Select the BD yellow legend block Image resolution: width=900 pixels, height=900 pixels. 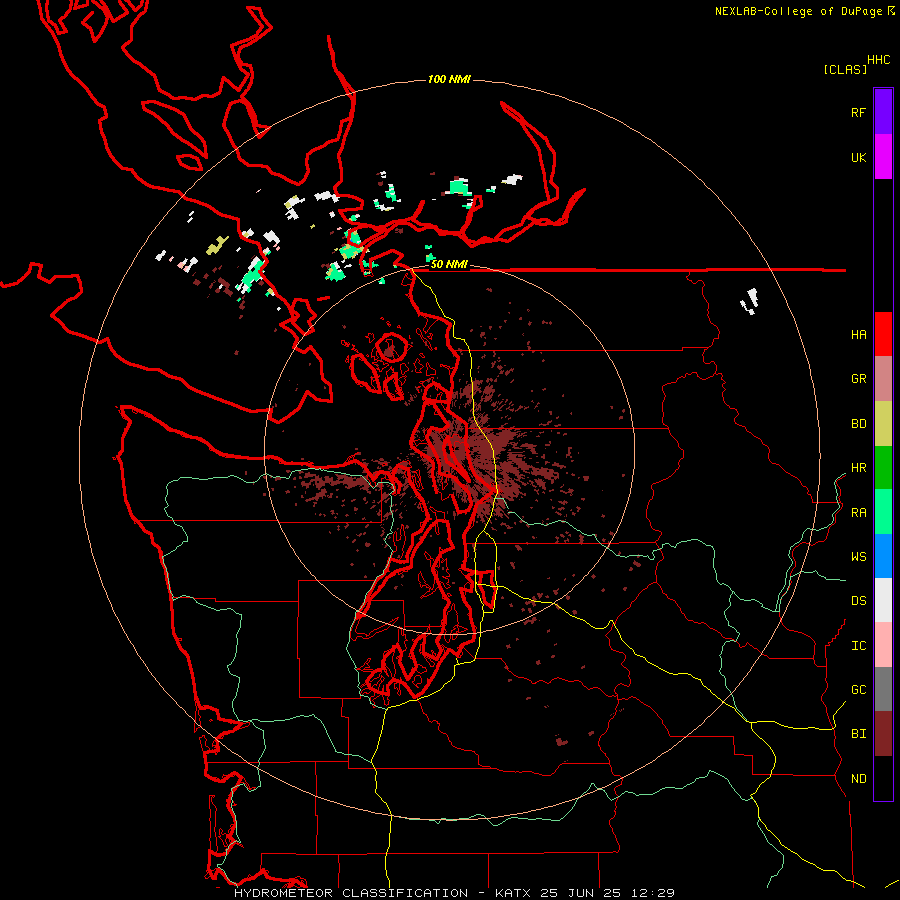(883, 424)
